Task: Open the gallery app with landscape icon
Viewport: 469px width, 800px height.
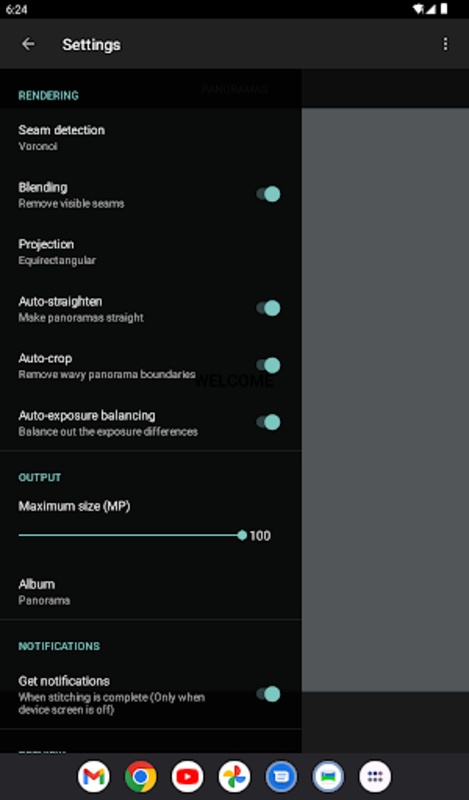Action: [328, 777]
